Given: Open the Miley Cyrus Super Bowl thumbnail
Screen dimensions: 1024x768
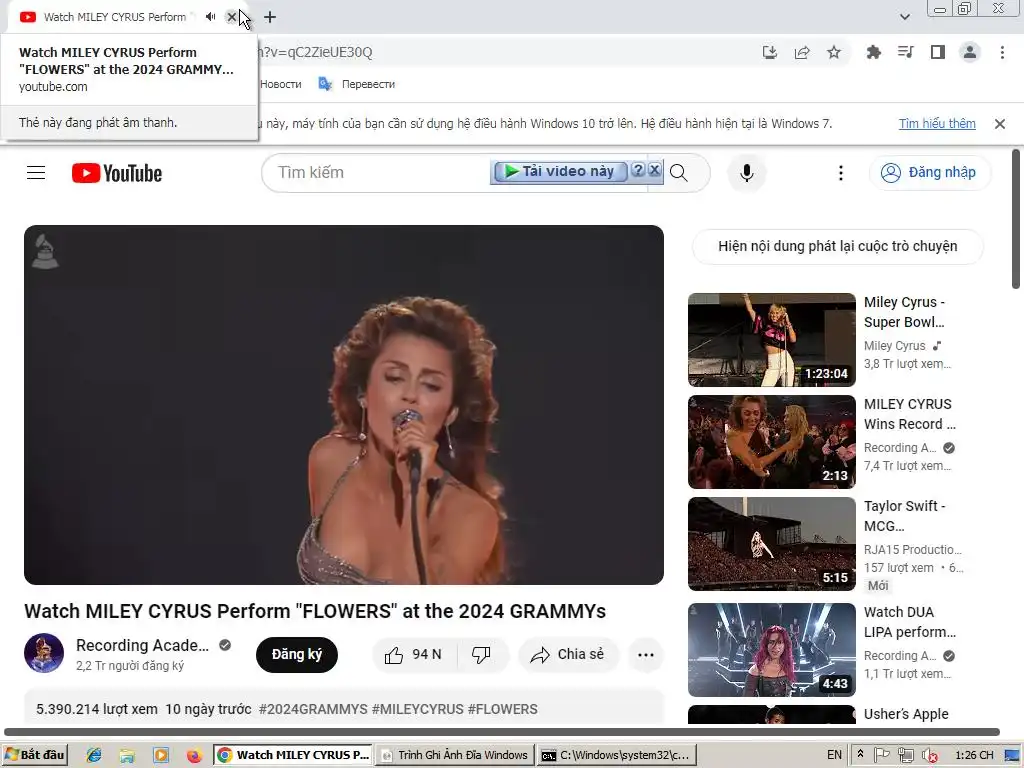Looking at the screenshot, I should pyautogui.click(x=771, y=340).
